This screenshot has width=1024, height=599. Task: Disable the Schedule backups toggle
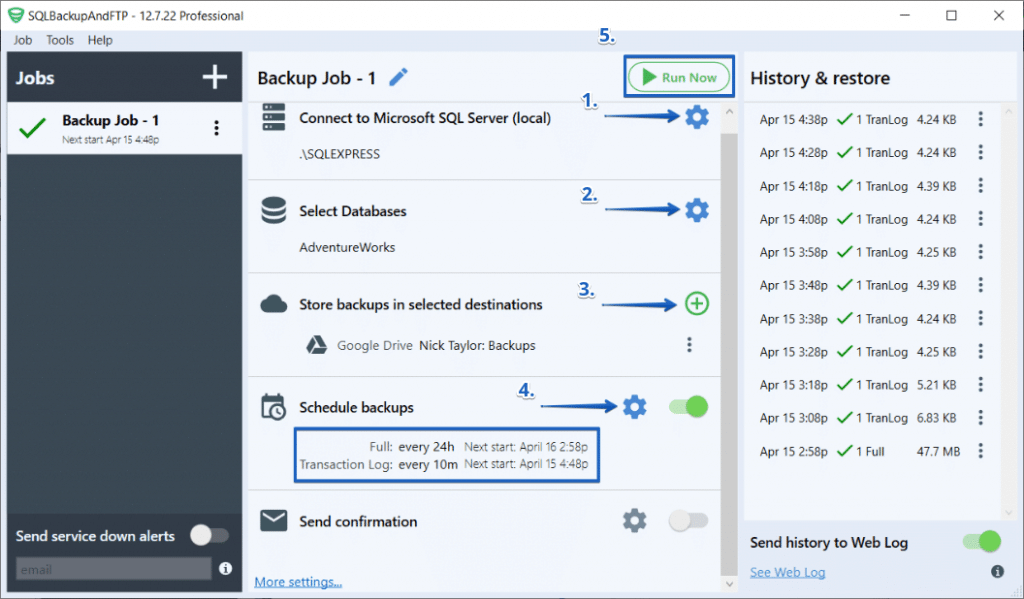[688, 407]
